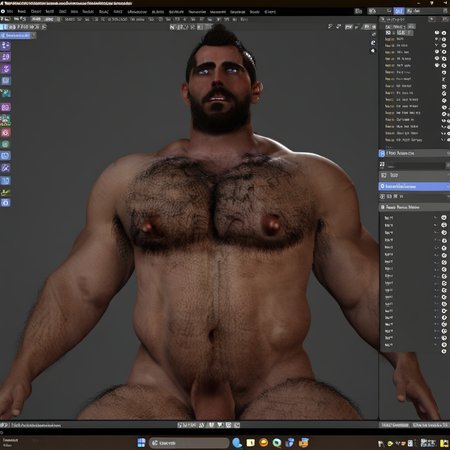
Task: Open the orange folder app icon on taskbar
Action: click(x=303, y=442)
